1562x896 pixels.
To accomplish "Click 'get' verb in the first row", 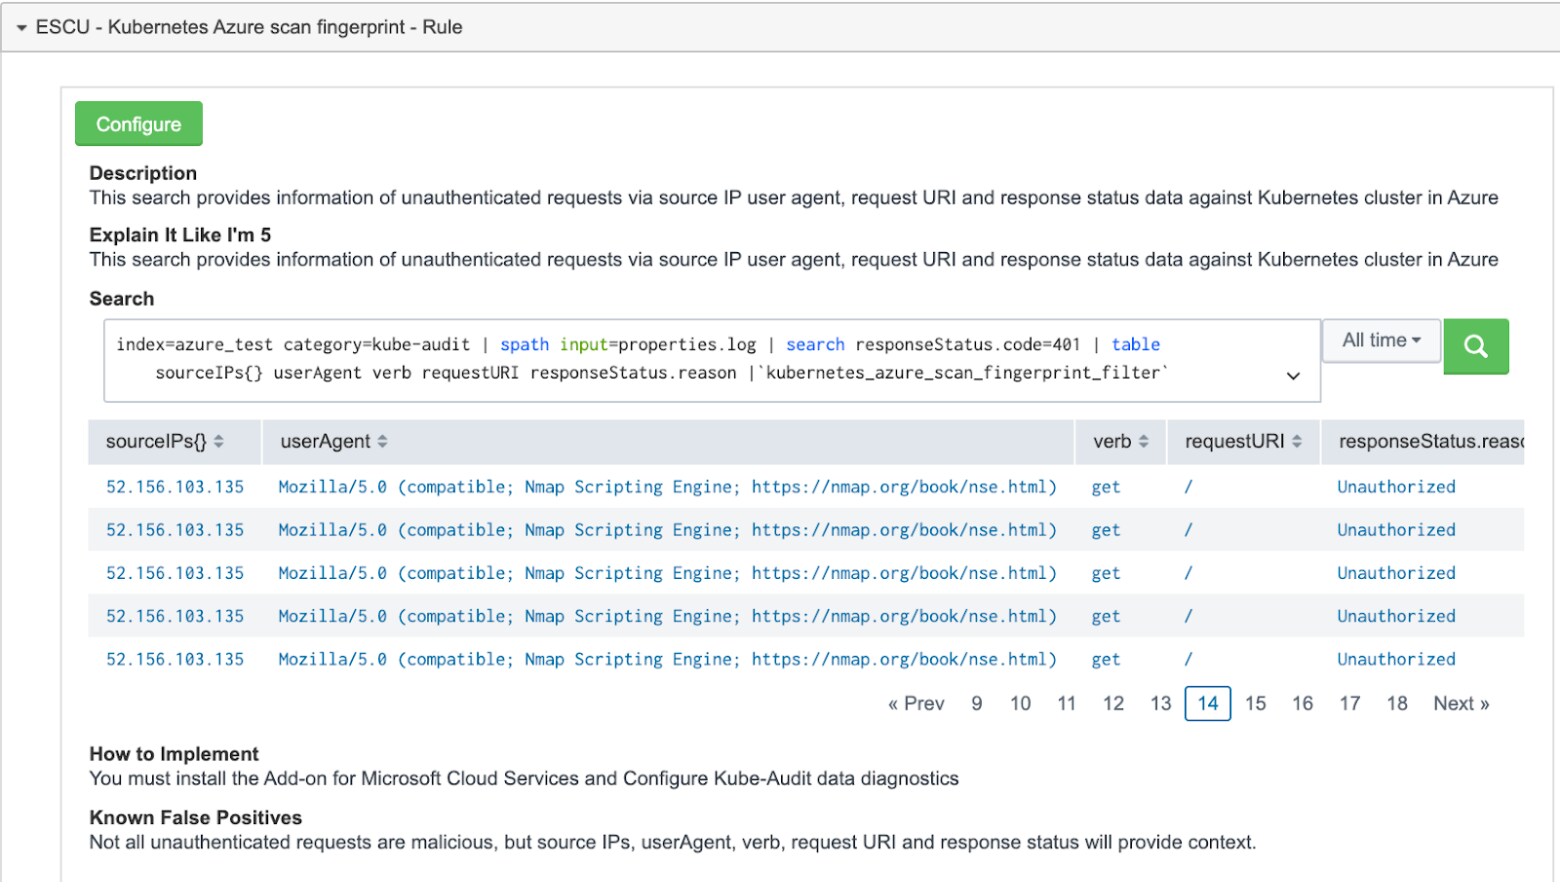I will [1106, 487].
